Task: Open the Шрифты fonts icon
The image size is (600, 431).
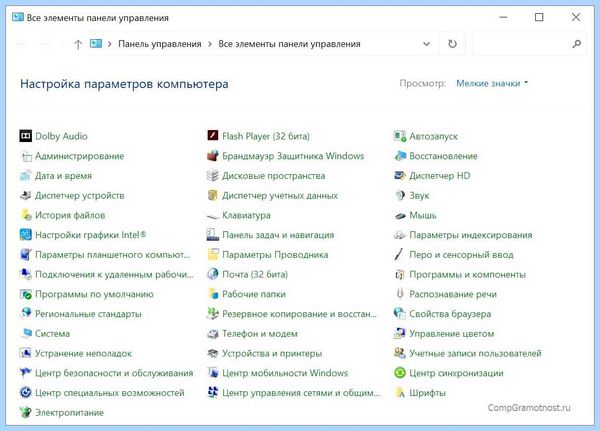Action: coord(400,393)
